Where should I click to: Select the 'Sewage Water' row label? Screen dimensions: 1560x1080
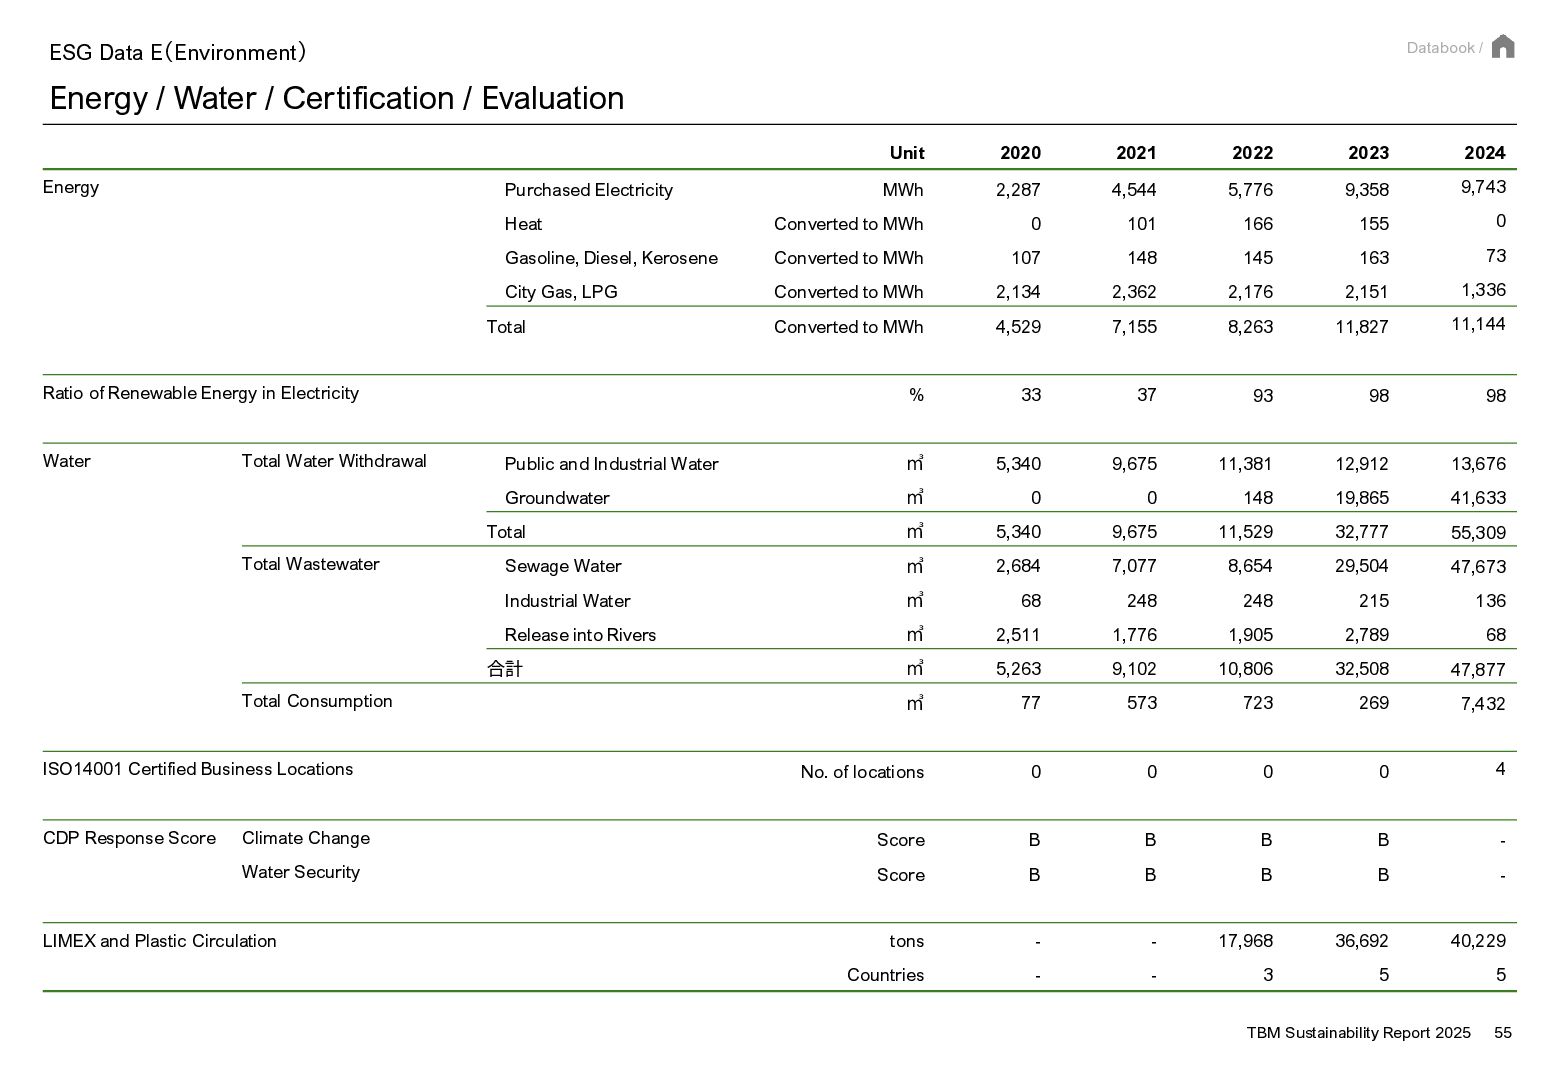(563, 566)
